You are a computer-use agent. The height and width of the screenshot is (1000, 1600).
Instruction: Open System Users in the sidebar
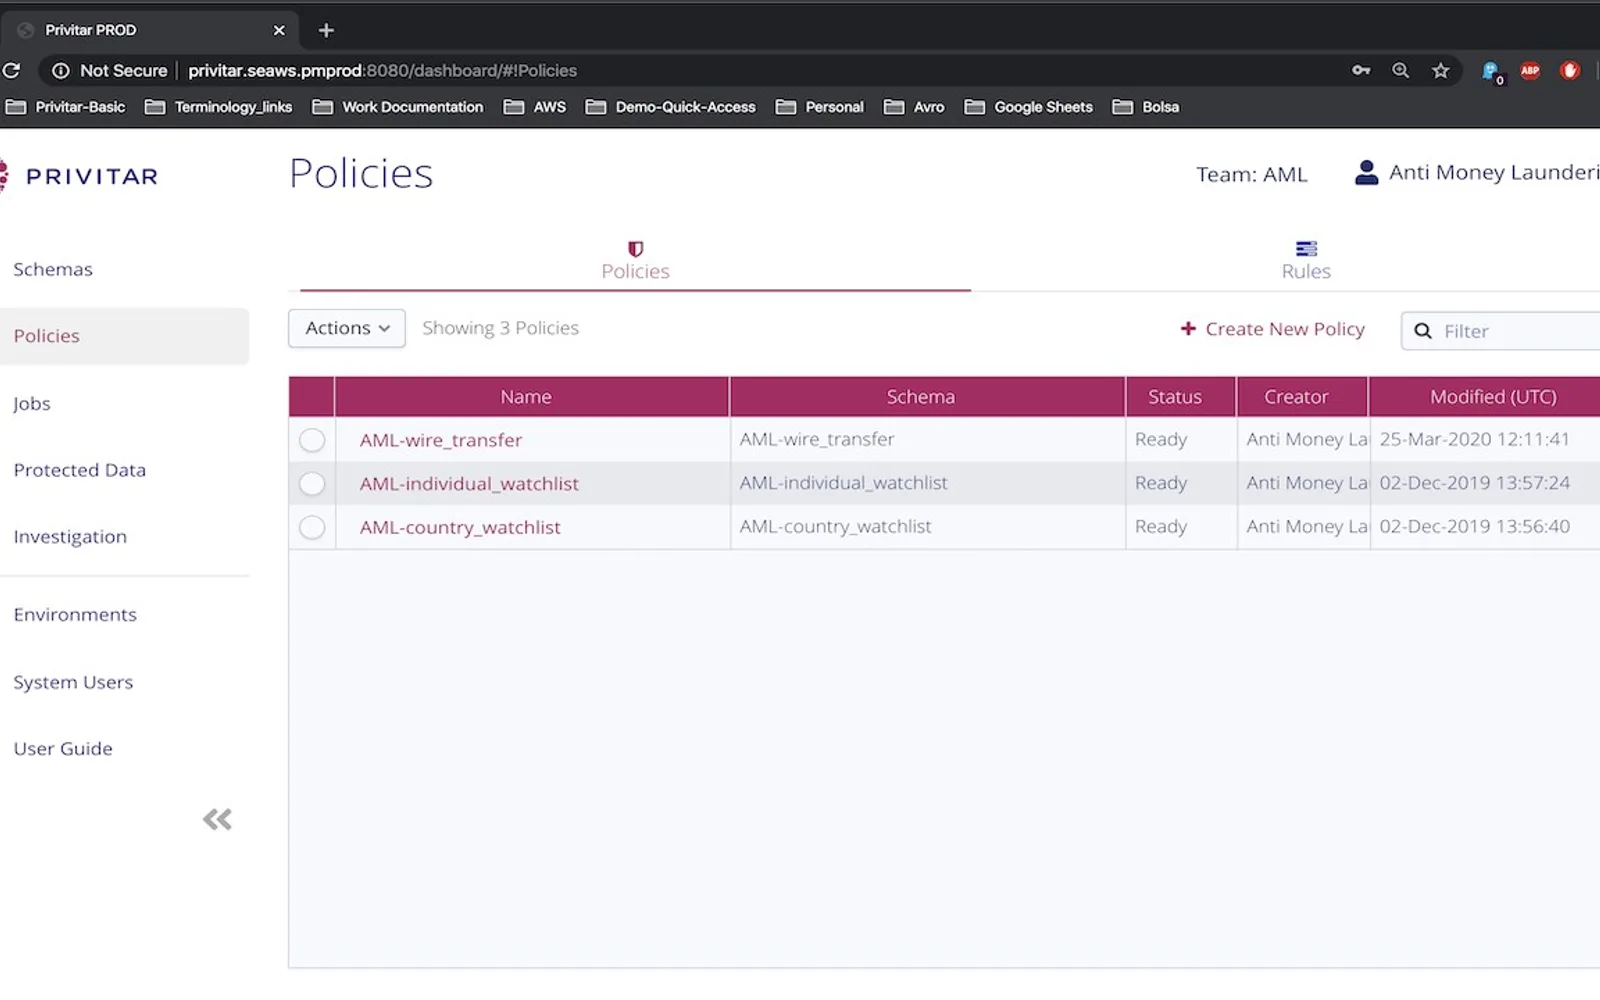tap(73, 682)
